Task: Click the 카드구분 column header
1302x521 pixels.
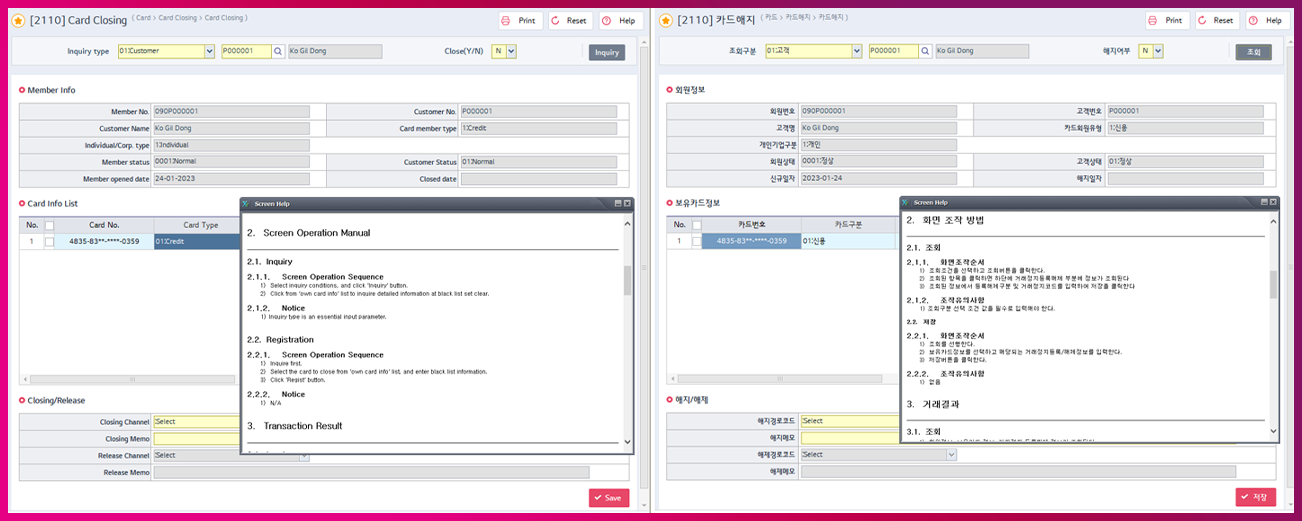Action: click(x=848, y=225)
